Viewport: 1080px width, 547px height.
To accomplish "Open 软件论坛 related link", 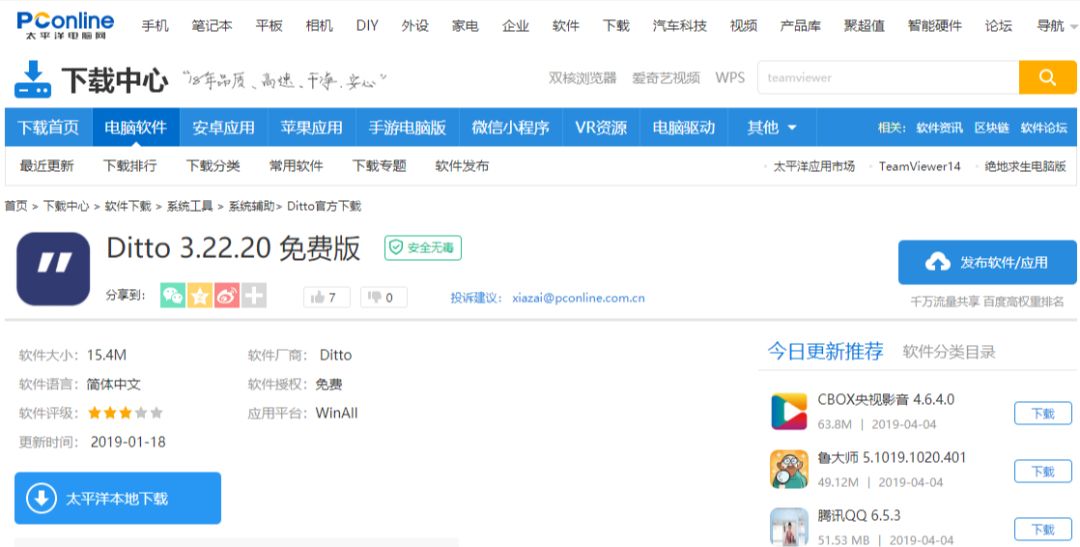I will 1043,127.
